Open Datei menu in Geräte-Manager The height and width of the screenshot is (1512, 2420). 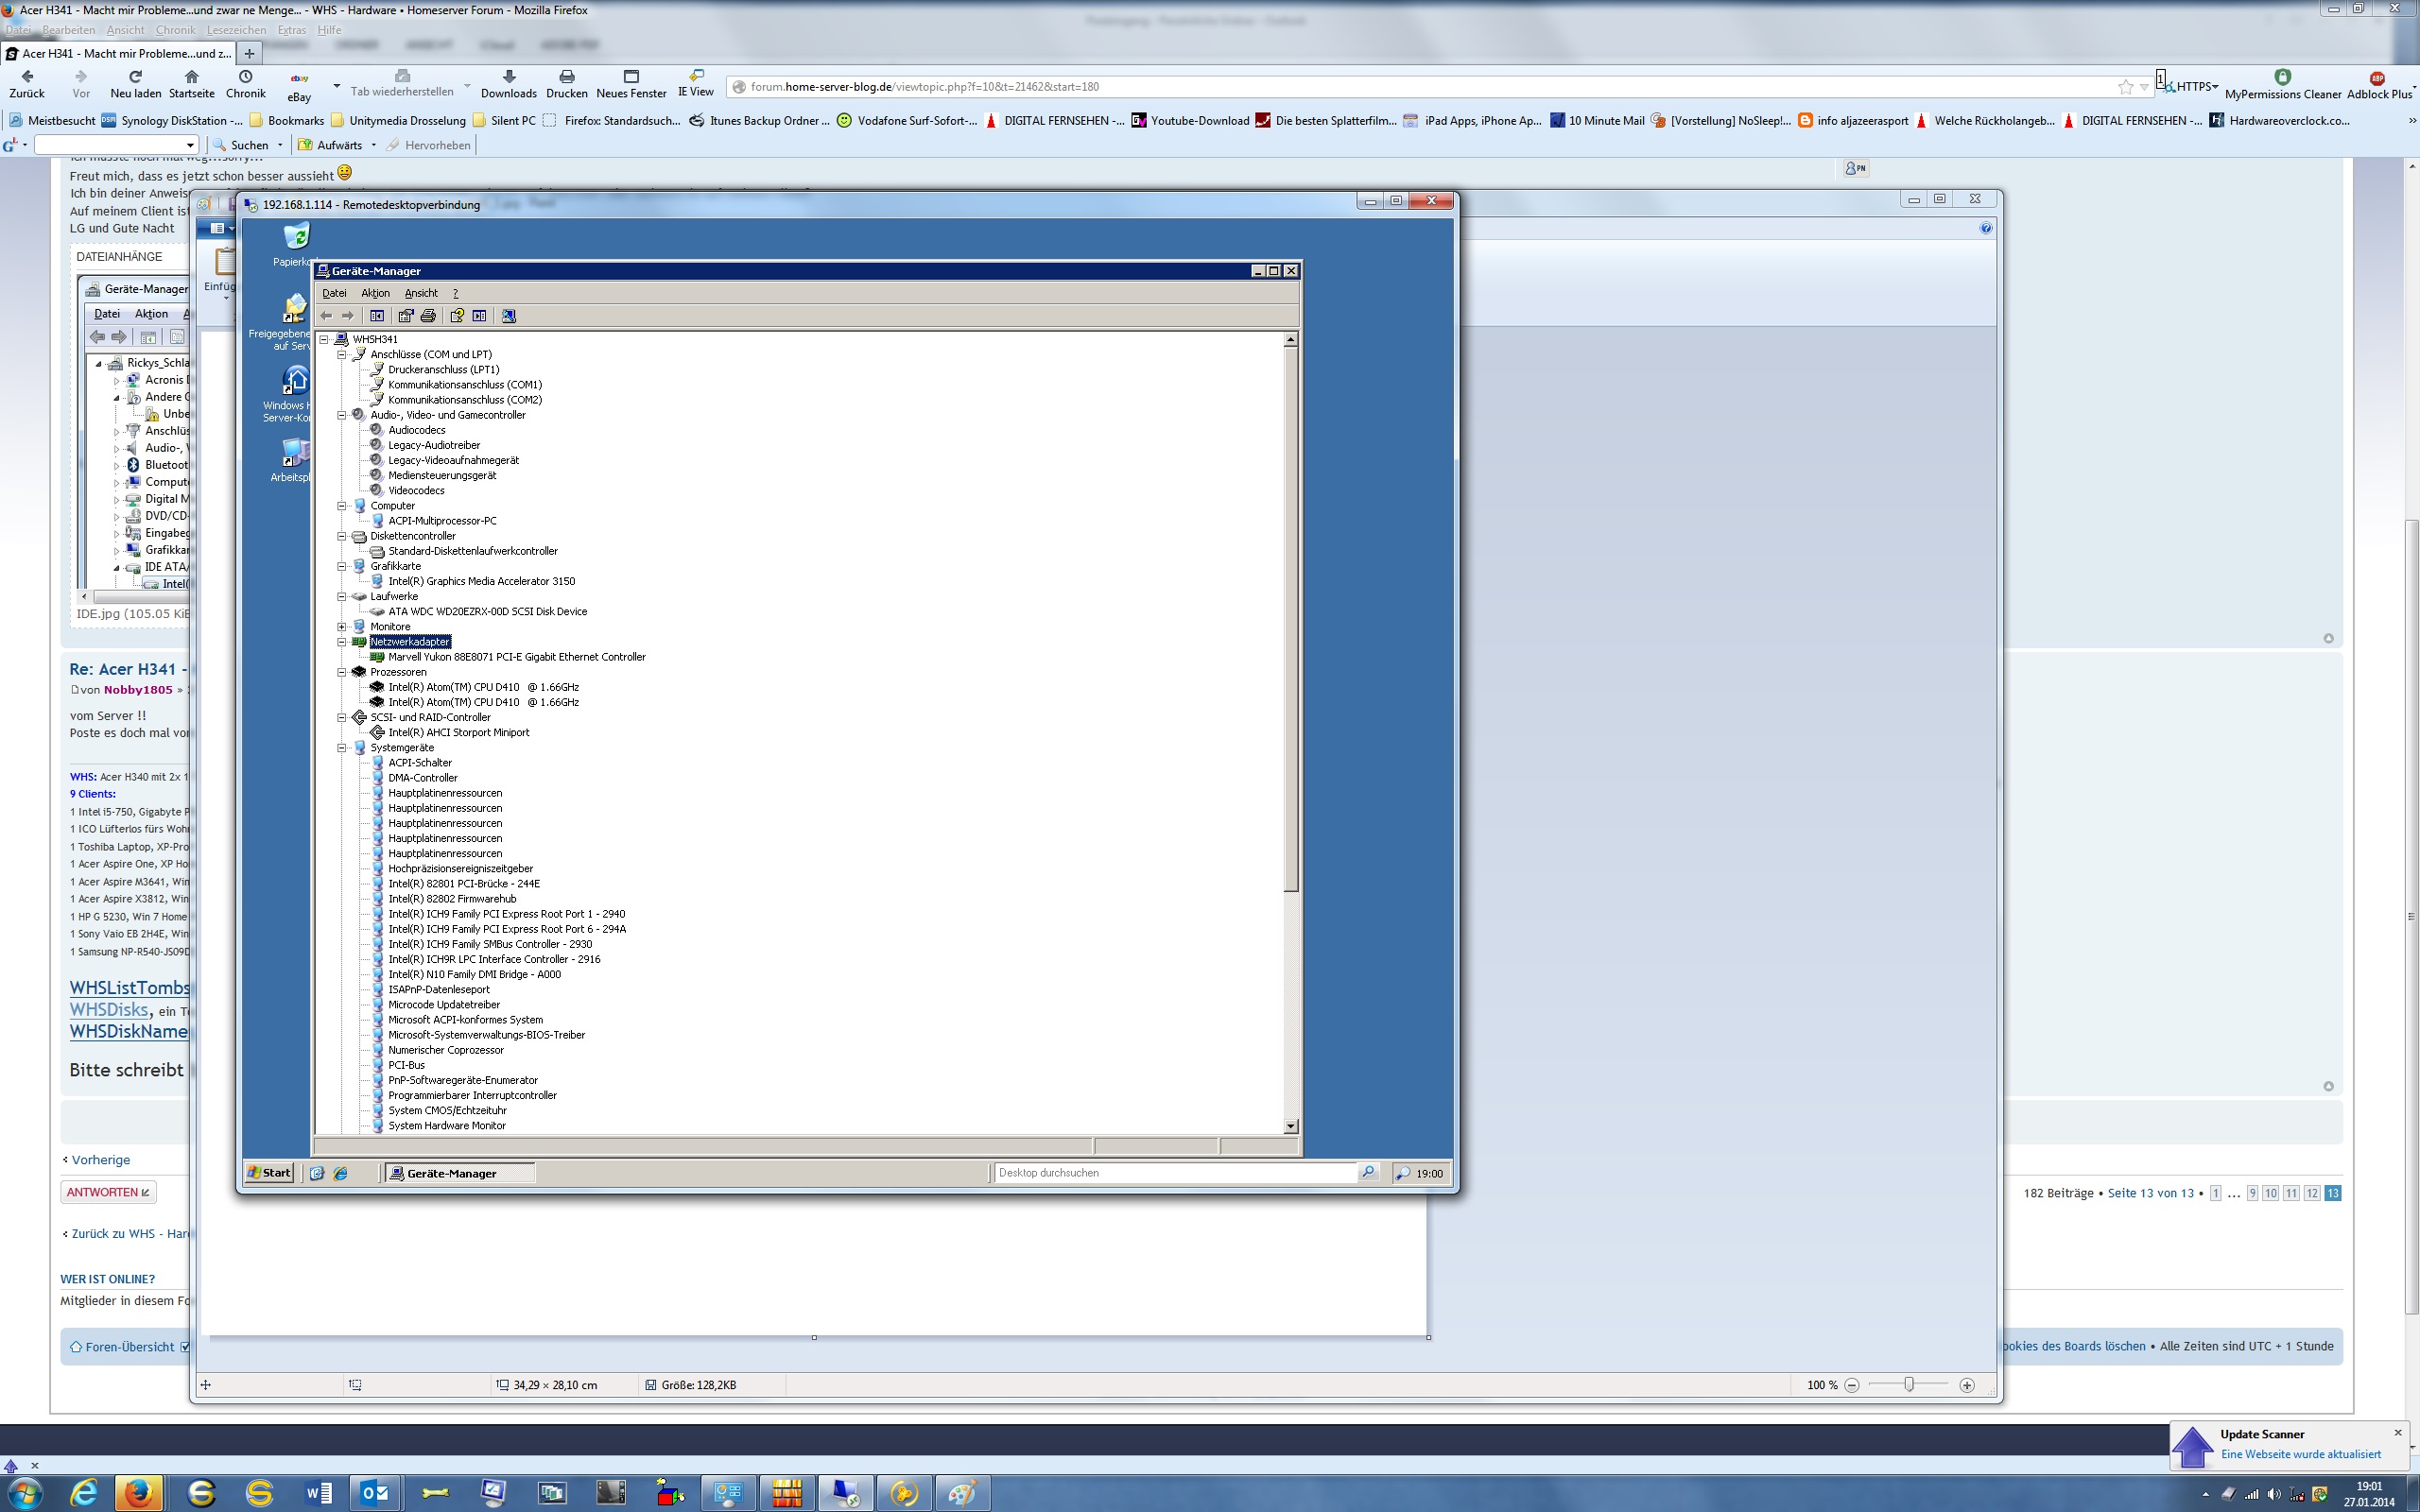click(334, 293)
